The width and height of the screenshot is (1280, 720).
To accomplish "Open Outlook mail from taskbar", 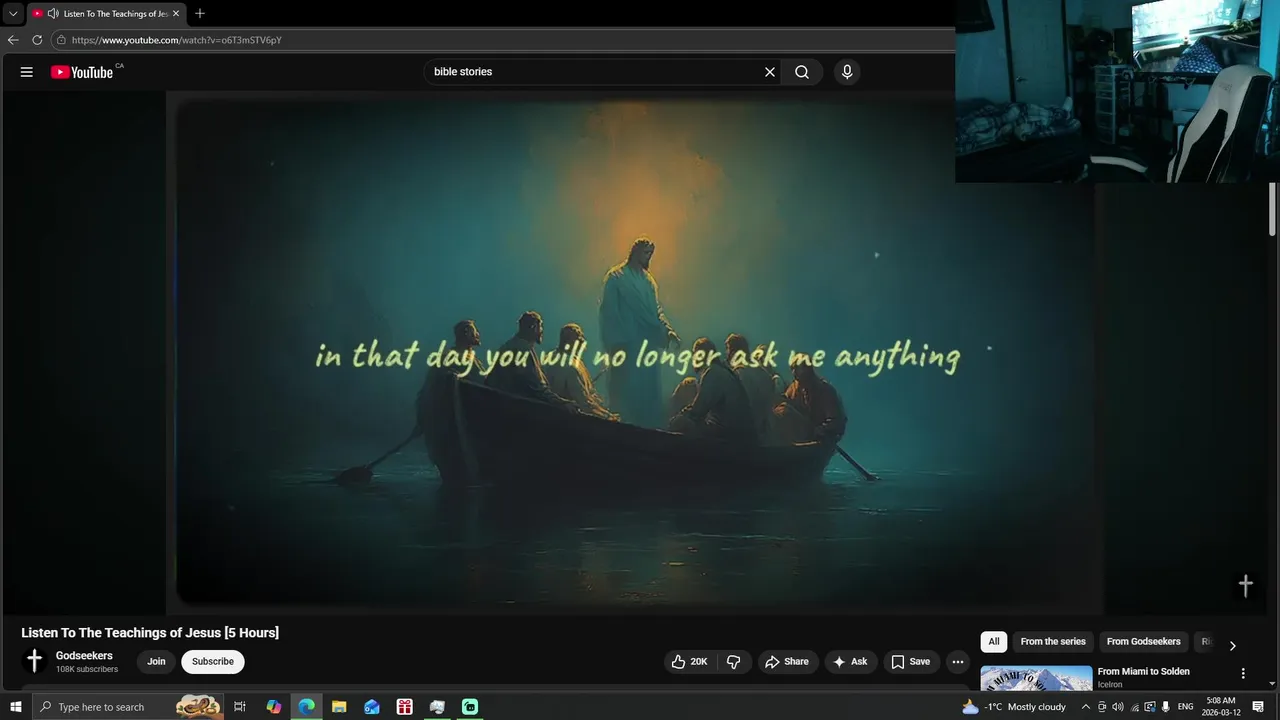I will 372,707.
